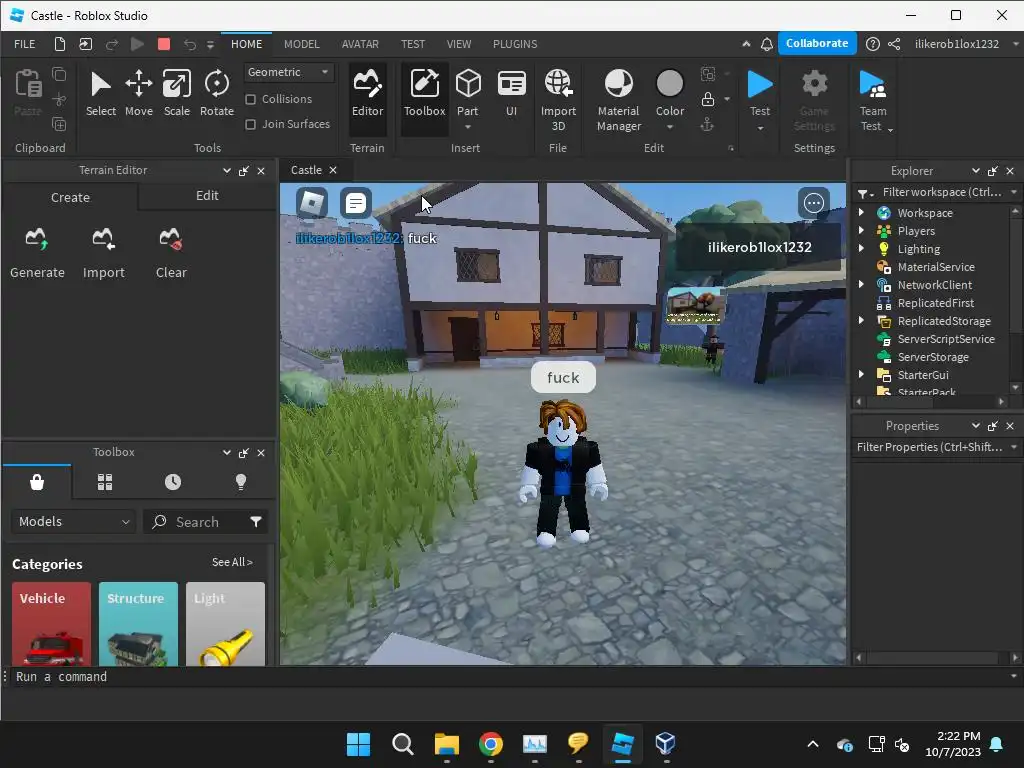
Task: Expand the Lighting node
Action: [x=861, y=248]
